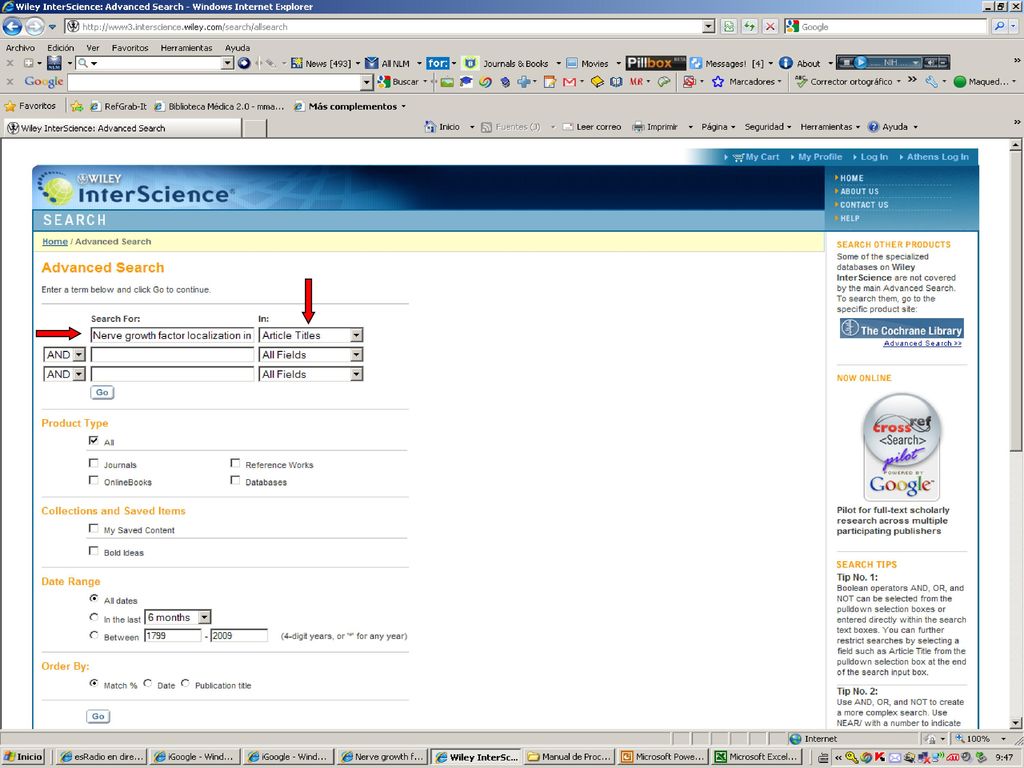Expand the Página command bar dropdown
The width and height of the screenshot is (1024, 768).
pos(733,127)
